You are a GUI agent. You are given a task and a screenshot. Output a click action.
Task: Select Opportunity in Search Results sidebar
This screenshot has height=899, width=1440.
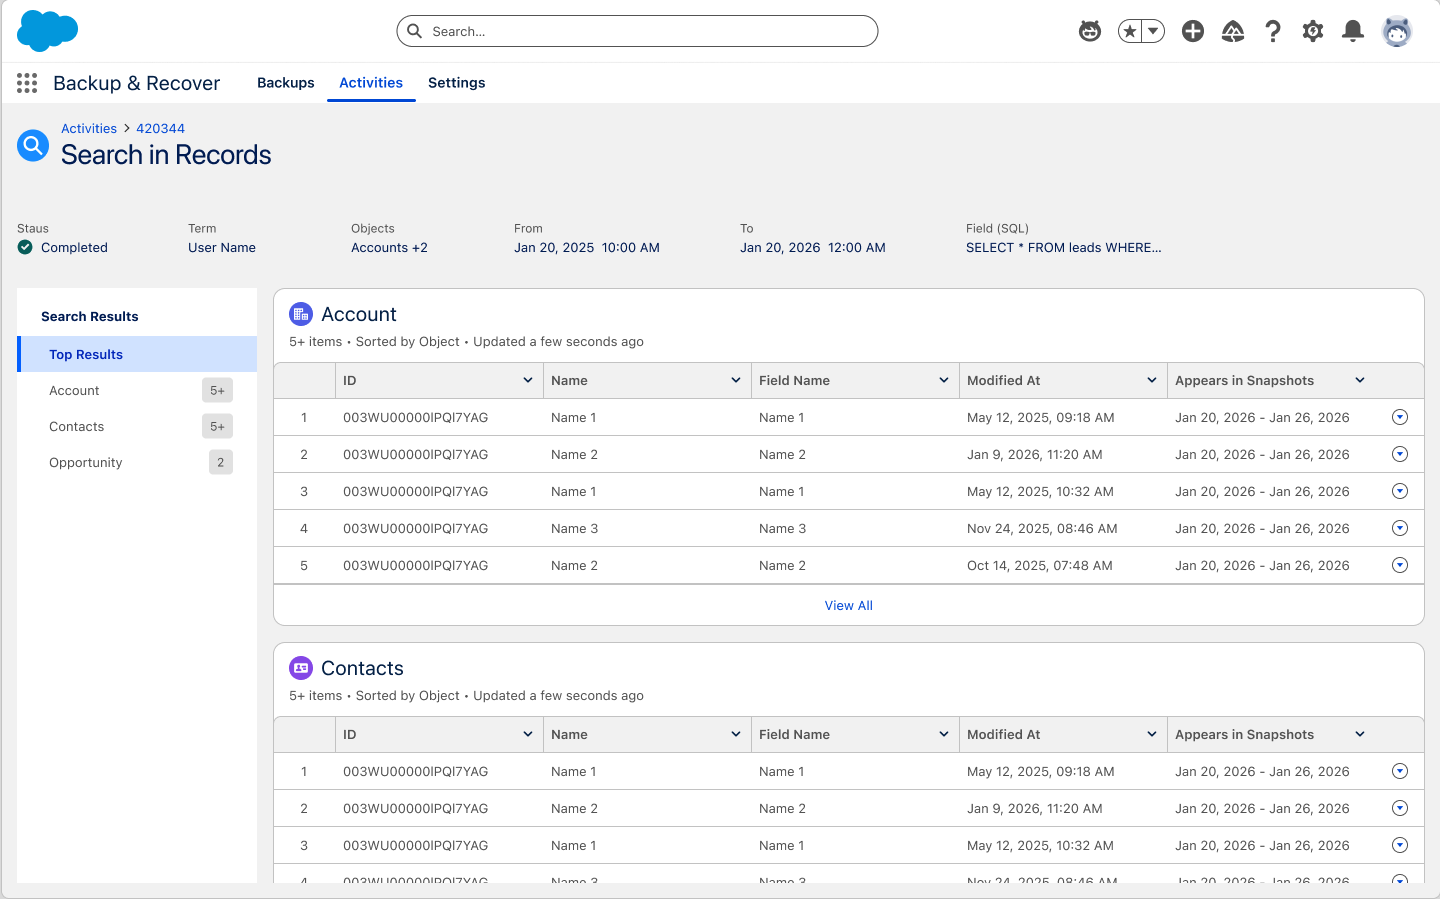pyautogui.click(x=137, y=462)
